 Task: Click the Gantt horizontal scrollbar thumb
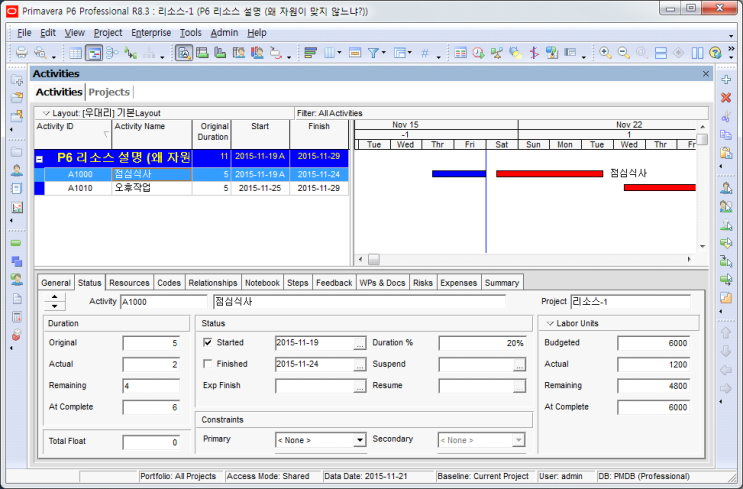coord(374,259)
